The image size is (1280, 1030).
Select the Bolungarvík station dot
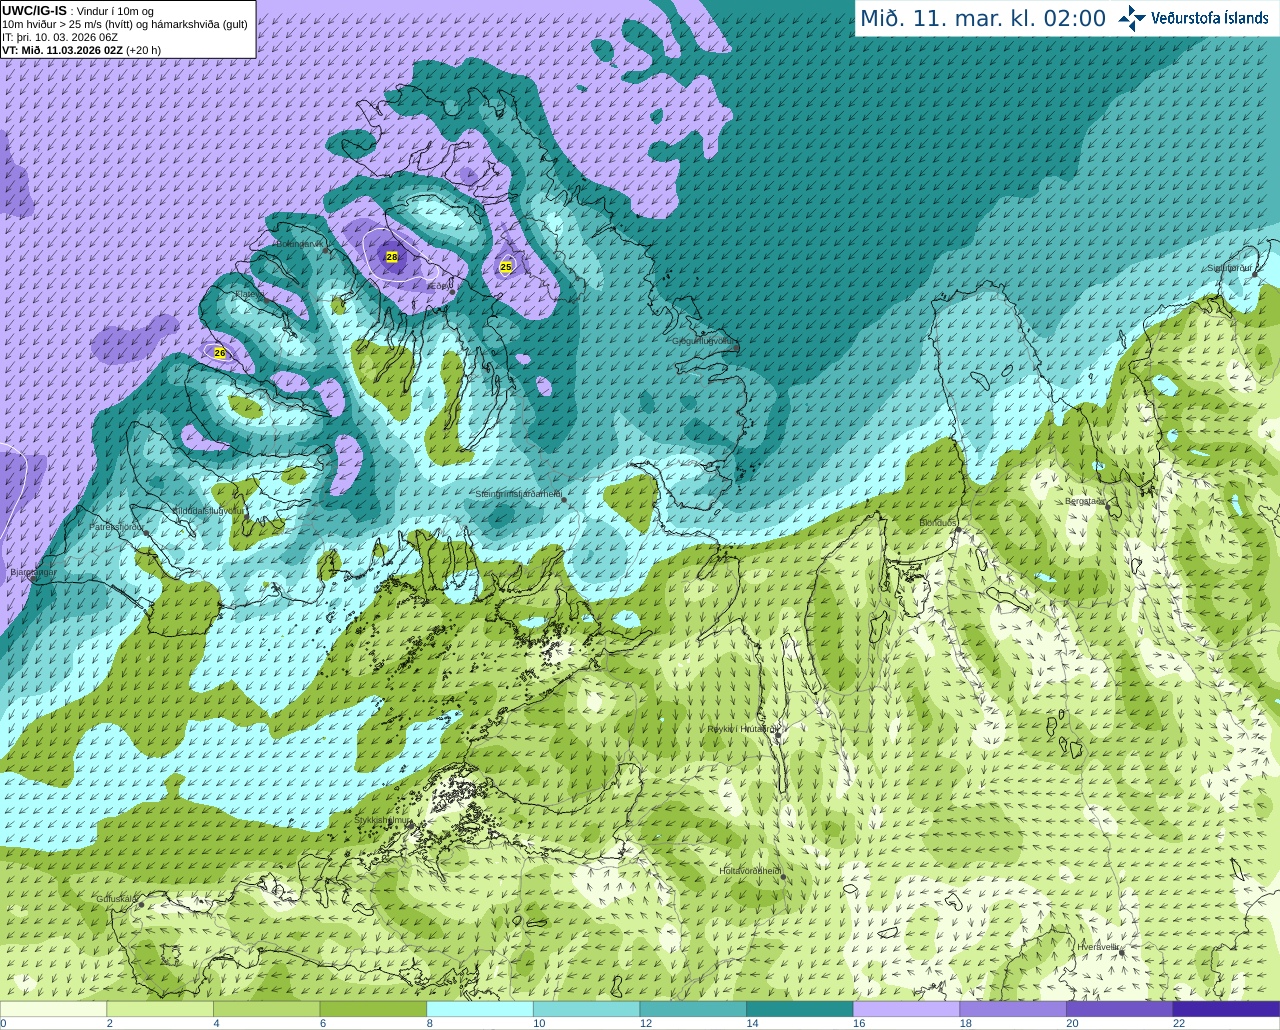327,249
